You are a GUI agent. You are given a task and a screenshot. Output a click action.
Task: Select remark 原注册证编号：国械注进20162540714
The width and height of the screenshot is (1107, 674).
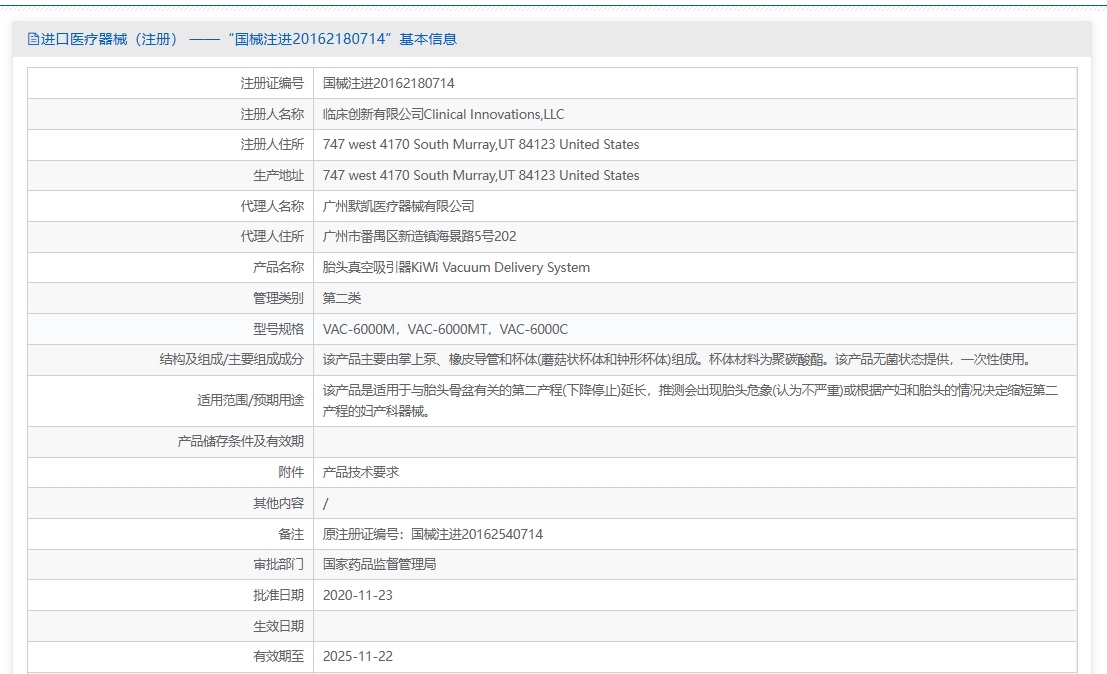433,535
